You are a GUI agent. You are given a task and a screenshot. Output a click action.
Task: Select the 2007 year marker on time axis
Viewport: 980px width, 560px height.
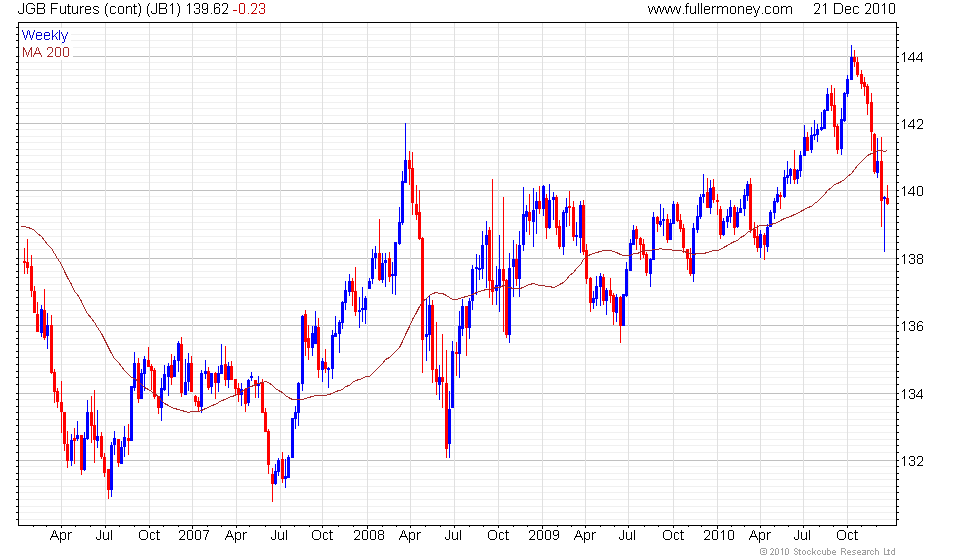(192, 535)
